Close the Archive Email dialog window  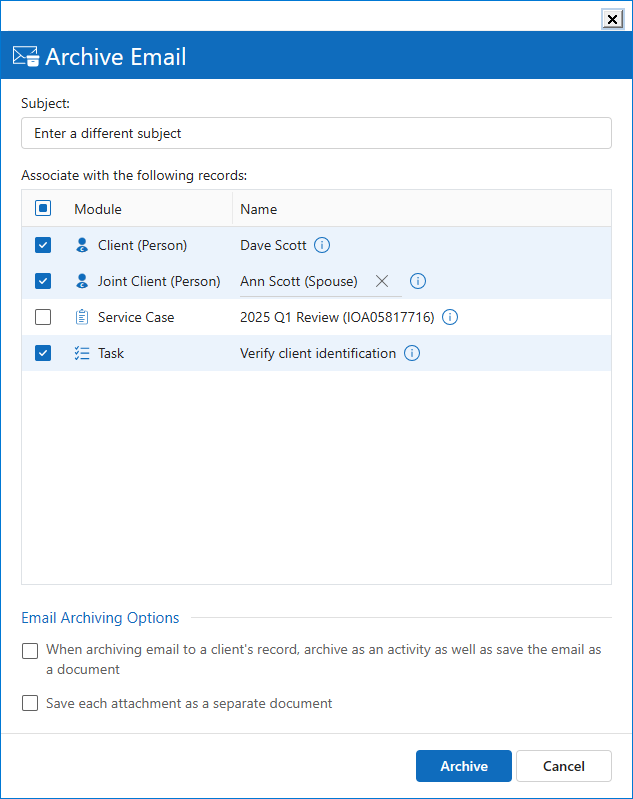click(x=612, y=19)
